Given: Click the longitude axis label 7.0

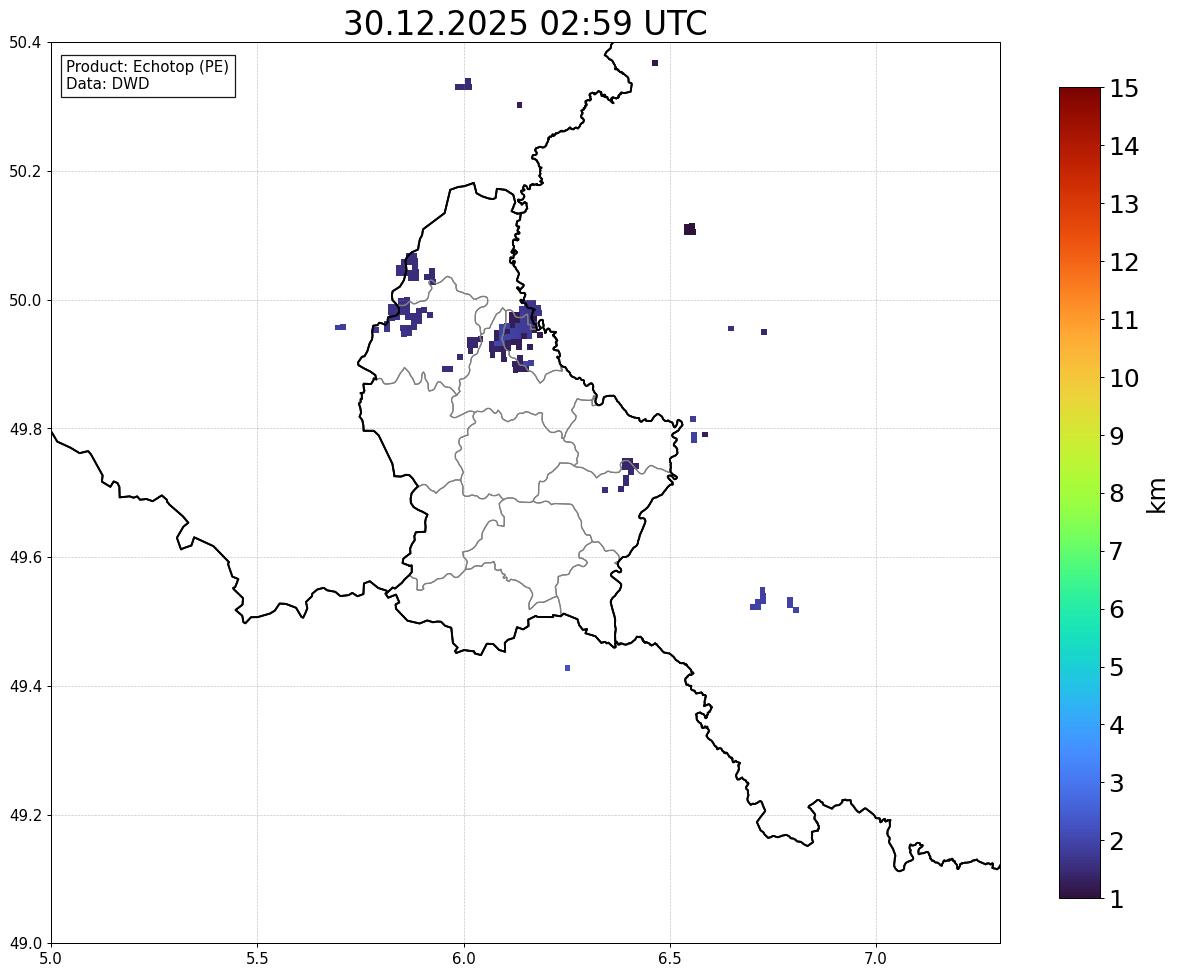Looking at the screenshot, I should 876,959.
